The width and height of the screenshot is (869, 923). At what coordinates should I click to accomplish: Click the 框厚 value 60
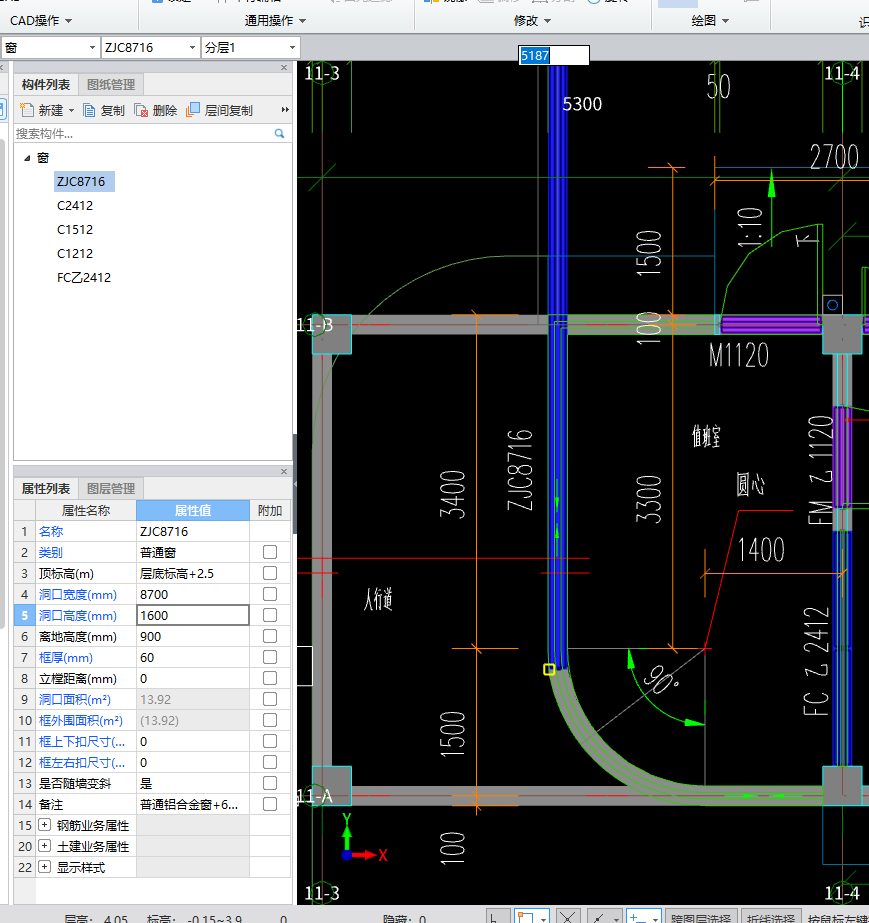(x=193, y=658)
